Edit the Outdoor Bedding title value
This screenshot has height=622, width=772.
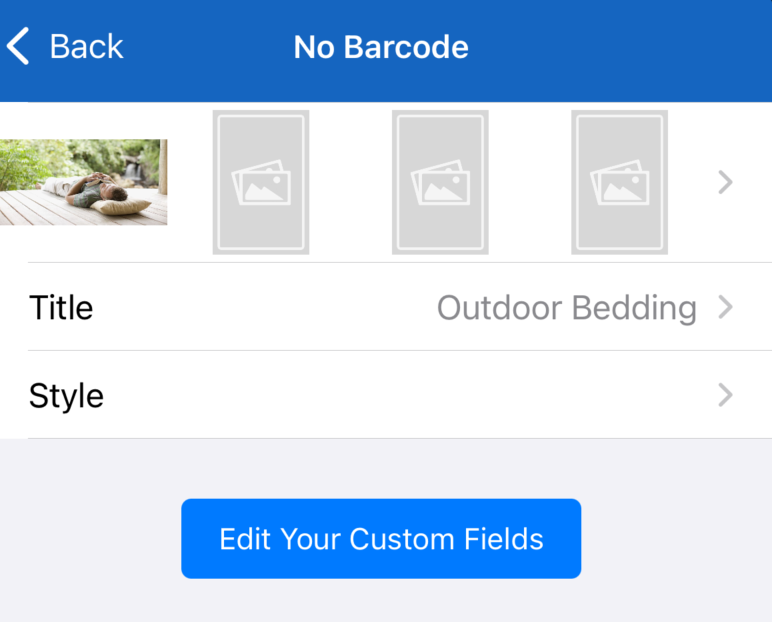click(x=567, y=308)
